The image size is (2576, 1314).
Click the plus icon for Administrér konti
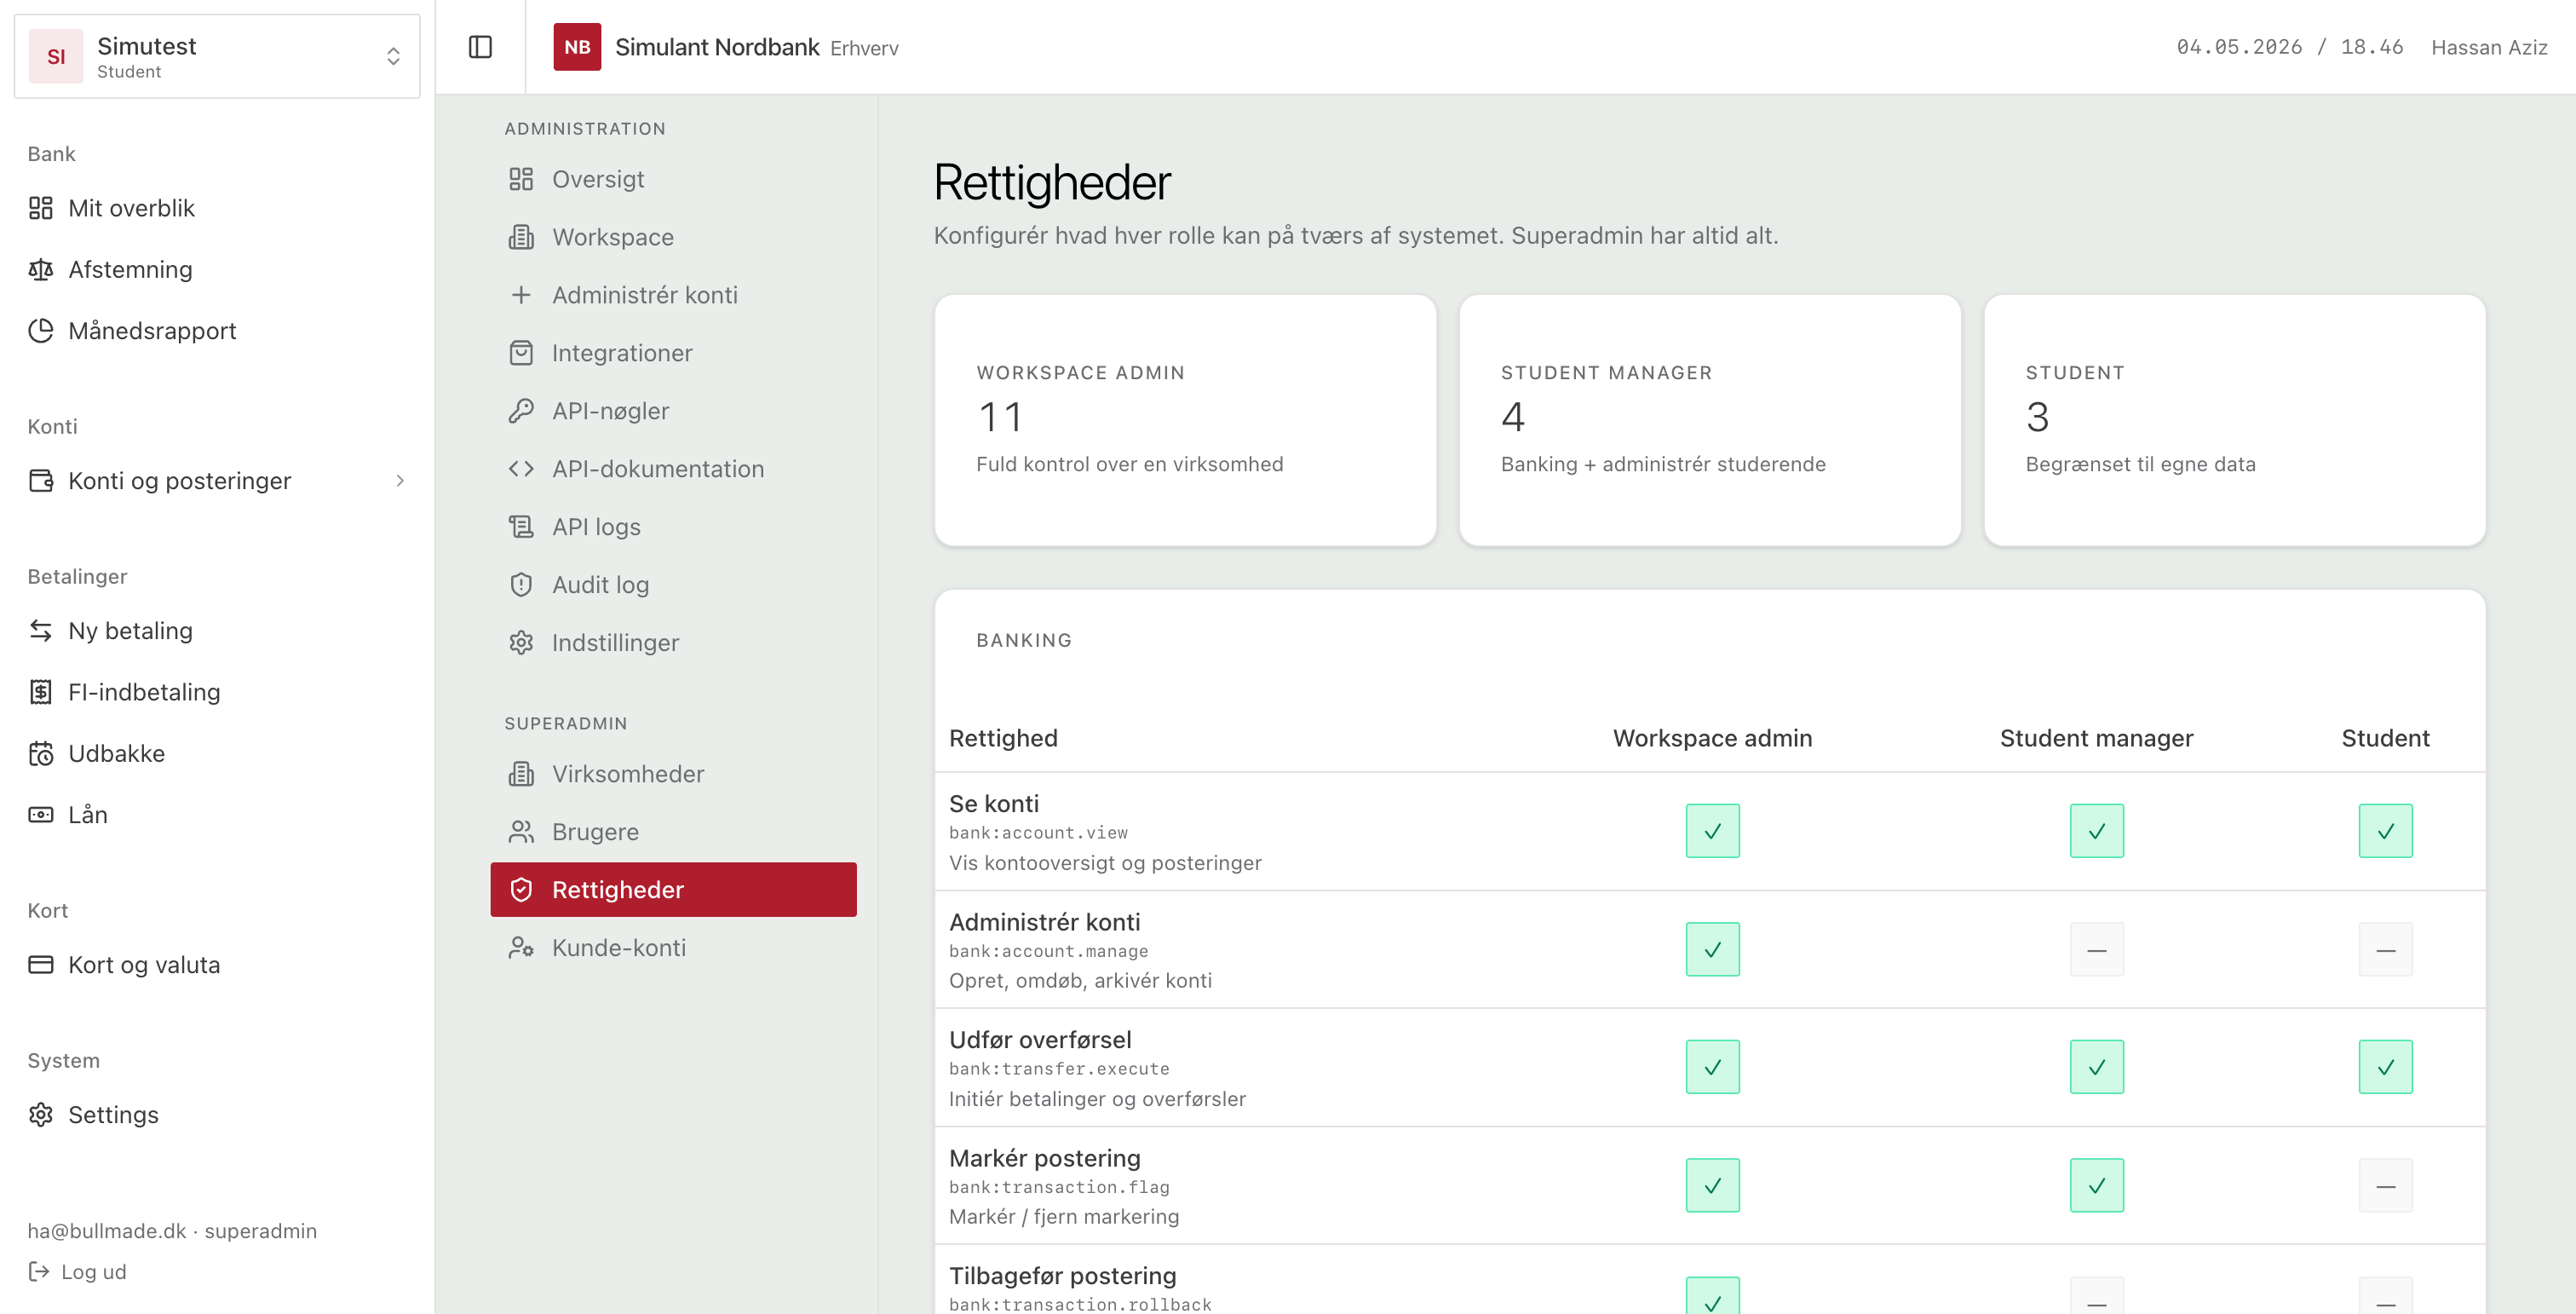click(x=521, y=295)
